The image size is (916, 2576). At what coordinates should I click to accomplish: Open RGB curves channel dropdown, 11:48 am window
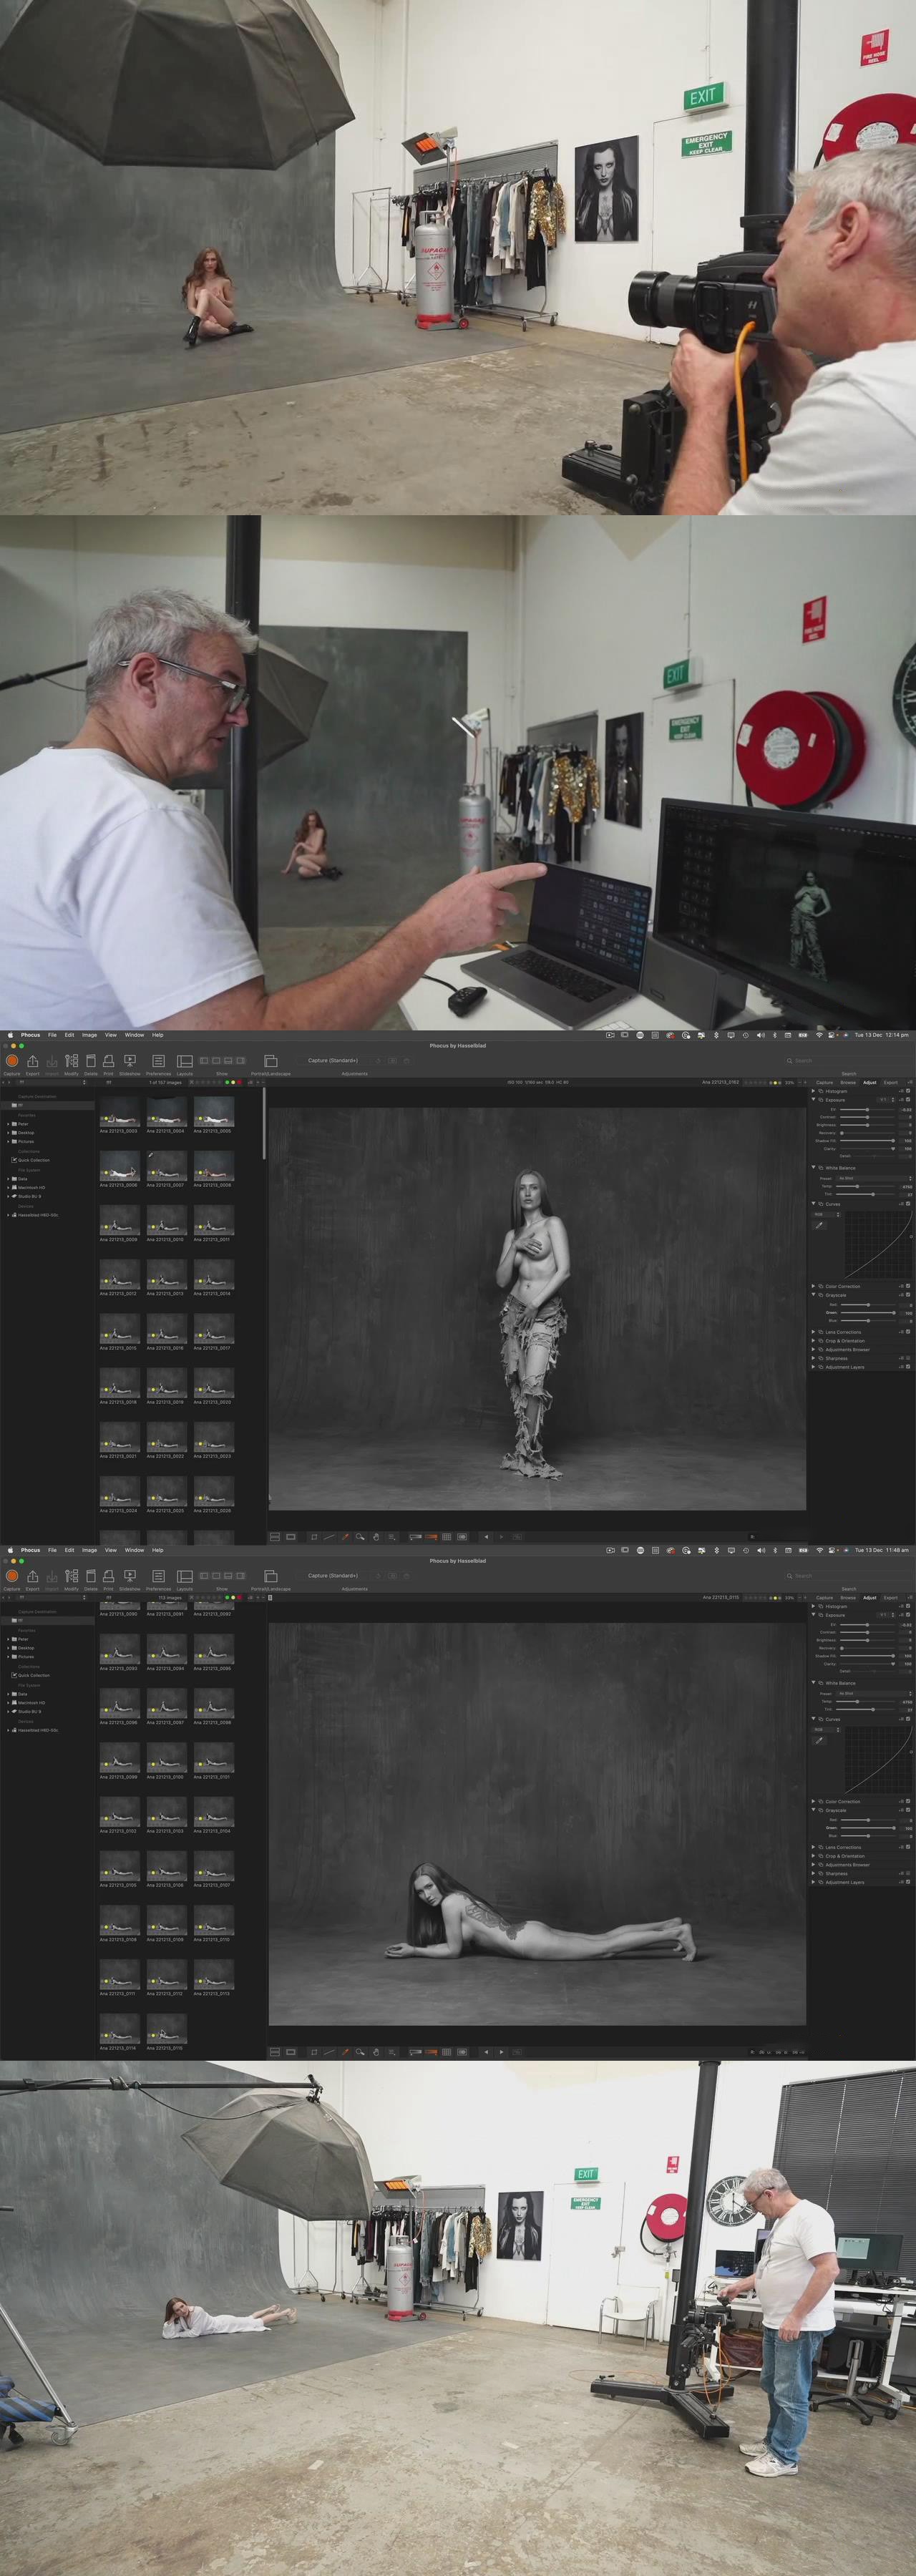826,1729
